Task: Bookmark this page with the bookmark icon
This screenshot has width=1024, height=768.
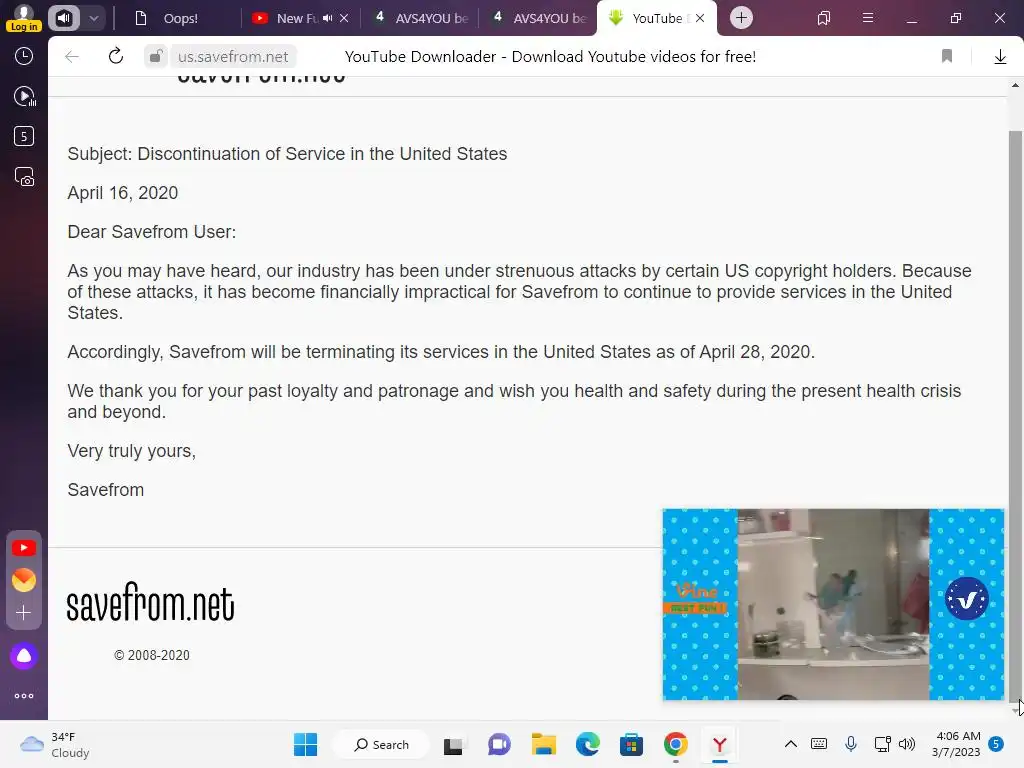Action: click(947, 56)
